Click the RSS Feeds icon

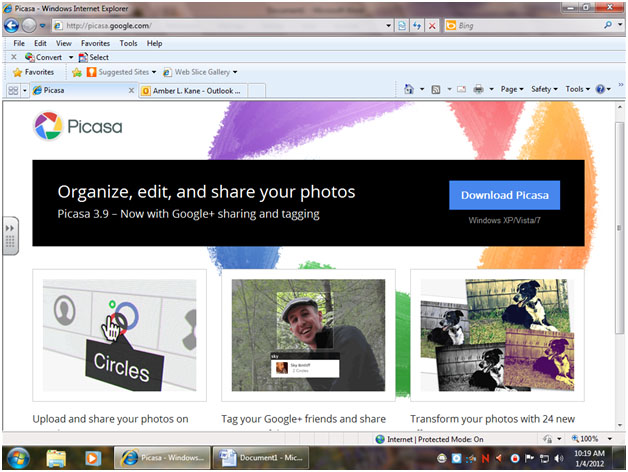point(436,89)
